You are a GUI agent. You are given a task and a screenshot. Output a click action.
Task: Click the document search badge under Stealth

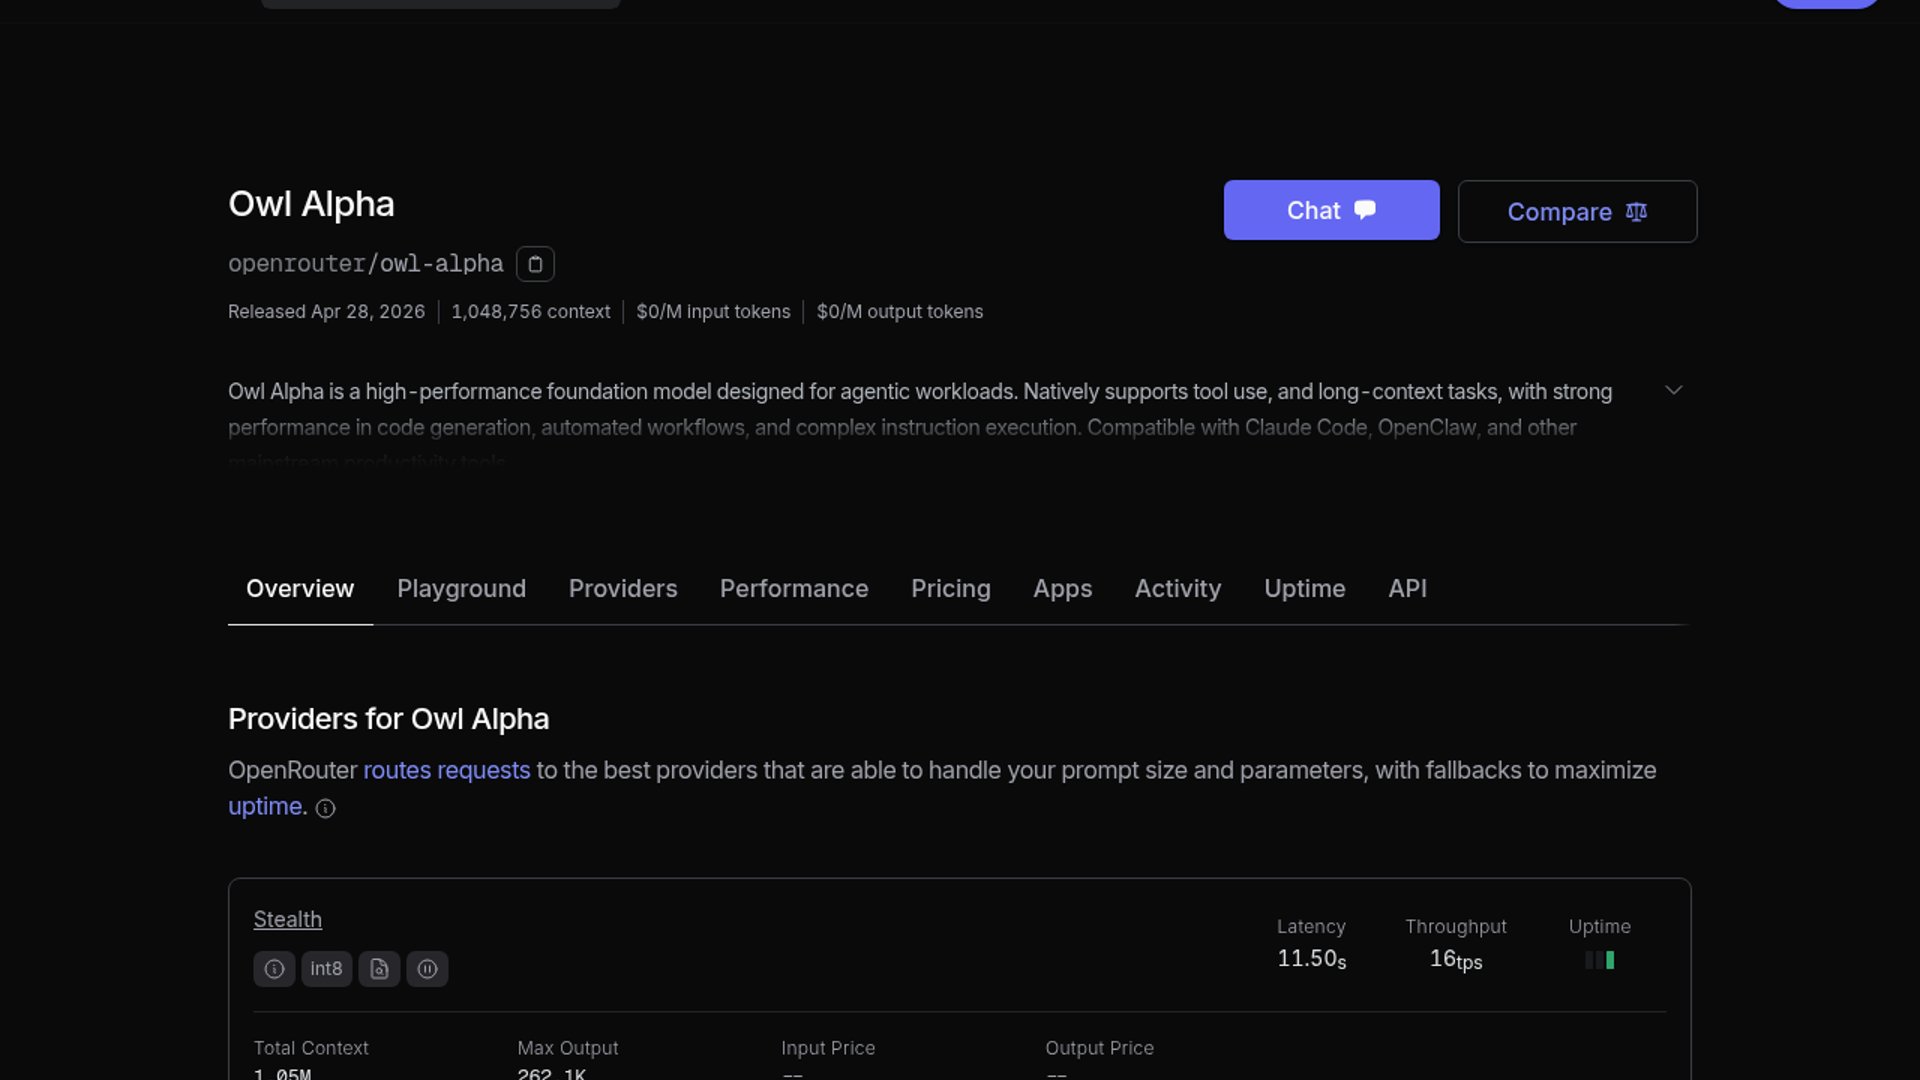pos(379,969)
